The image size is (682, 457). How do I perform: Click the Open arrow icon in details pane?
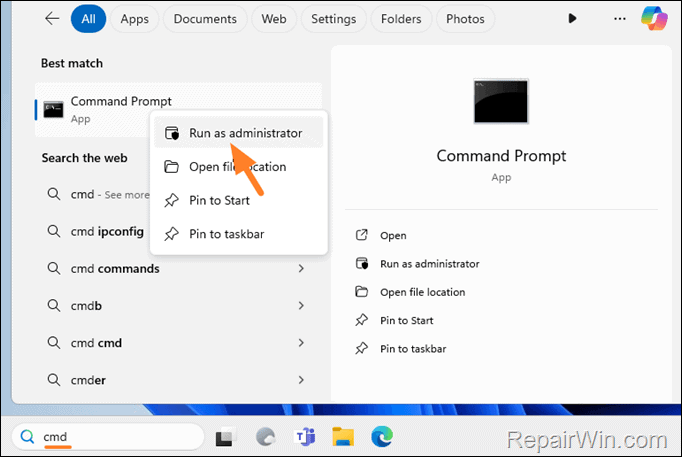(x=362, y=235)
